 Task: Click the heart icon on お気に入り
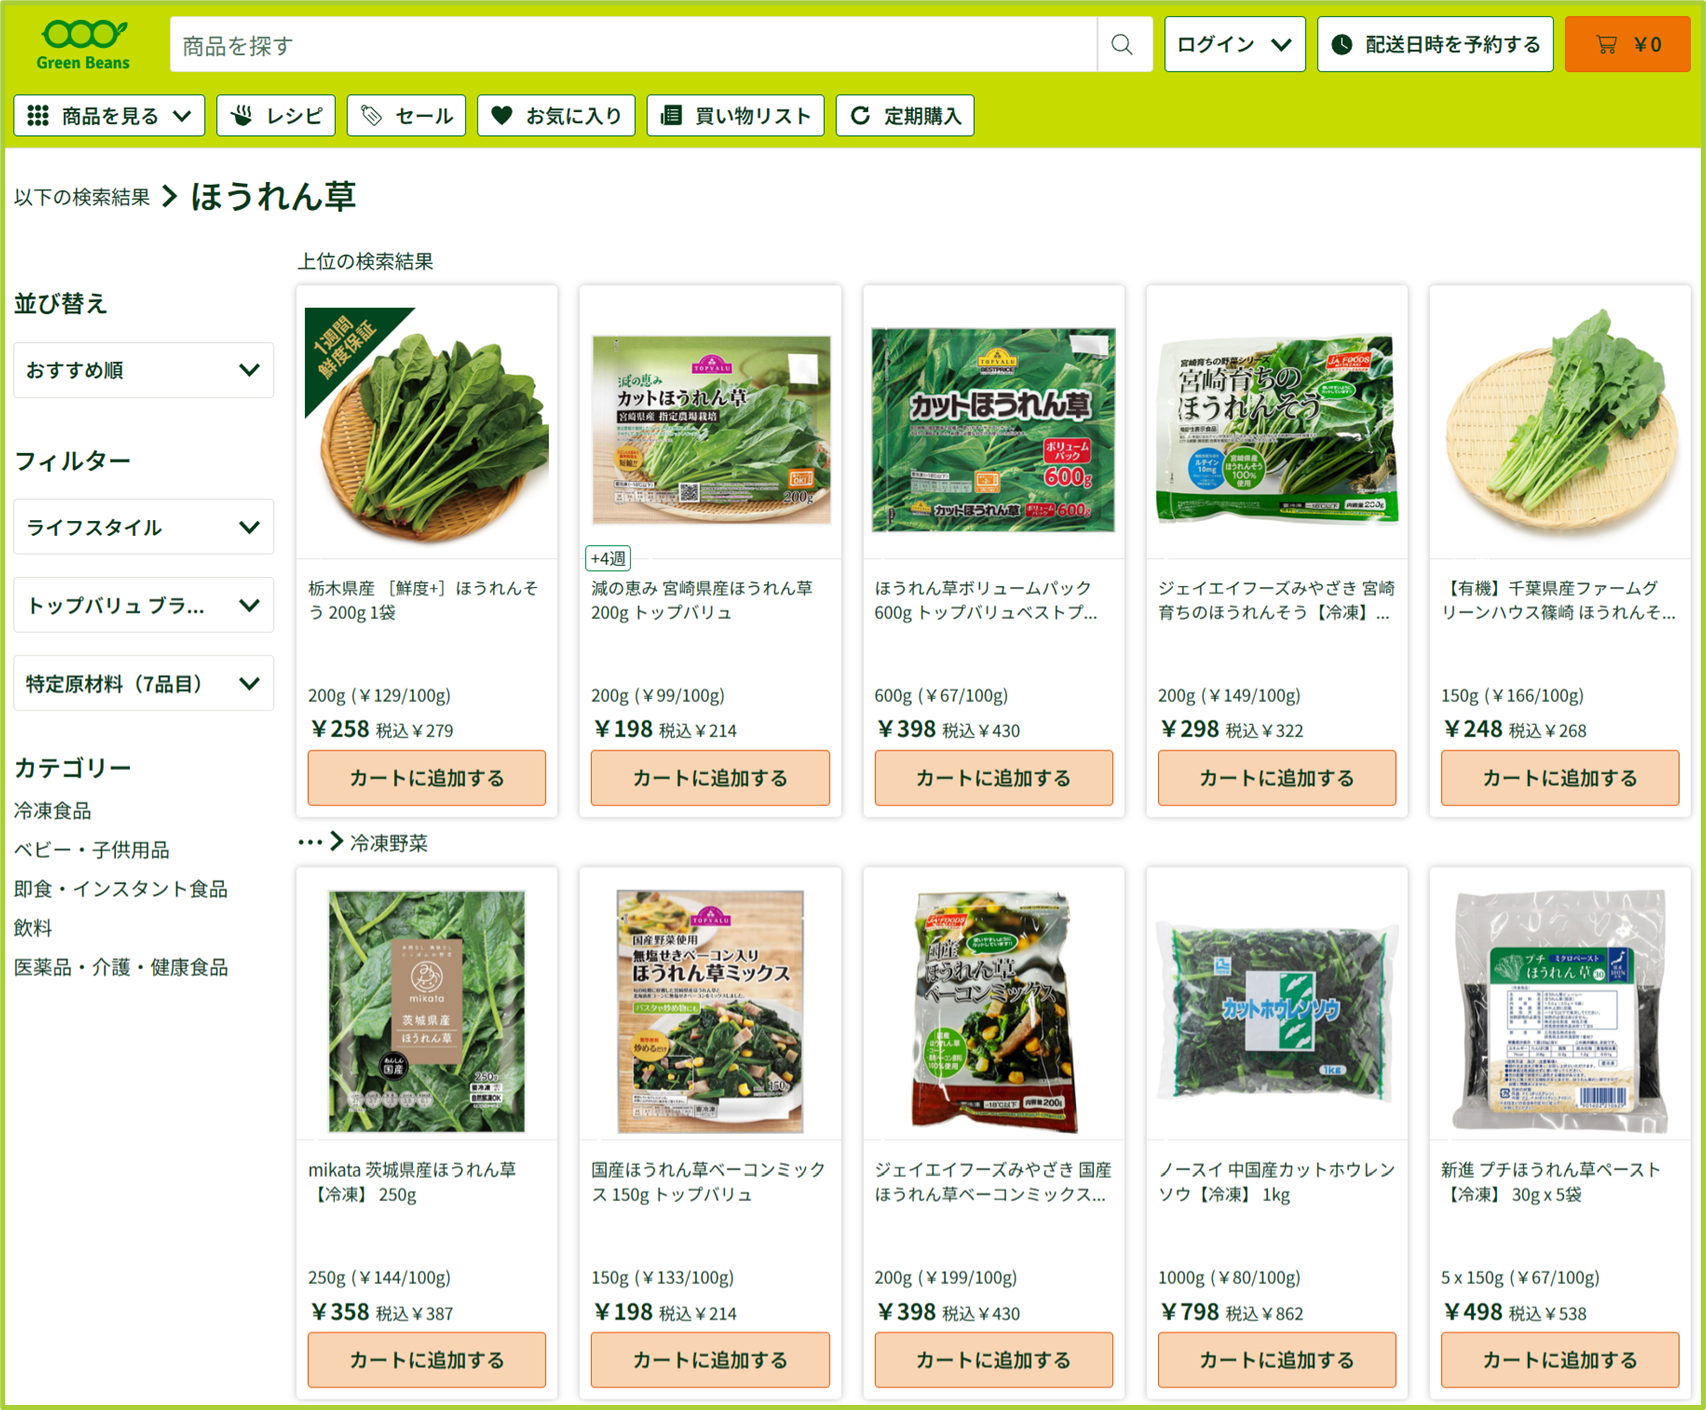502,116
